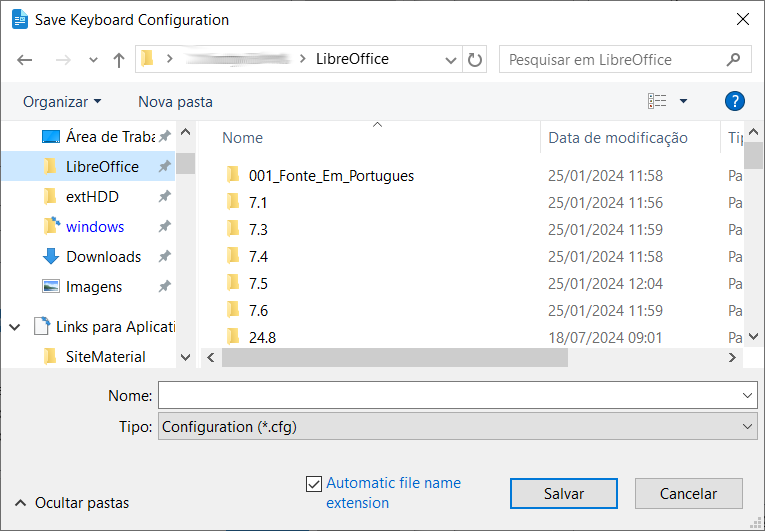Image resolution: width=765 pixels, height=531 pixels.
Task: Open SiteMaterial folder in sidebar
Action: coord(105,357)
